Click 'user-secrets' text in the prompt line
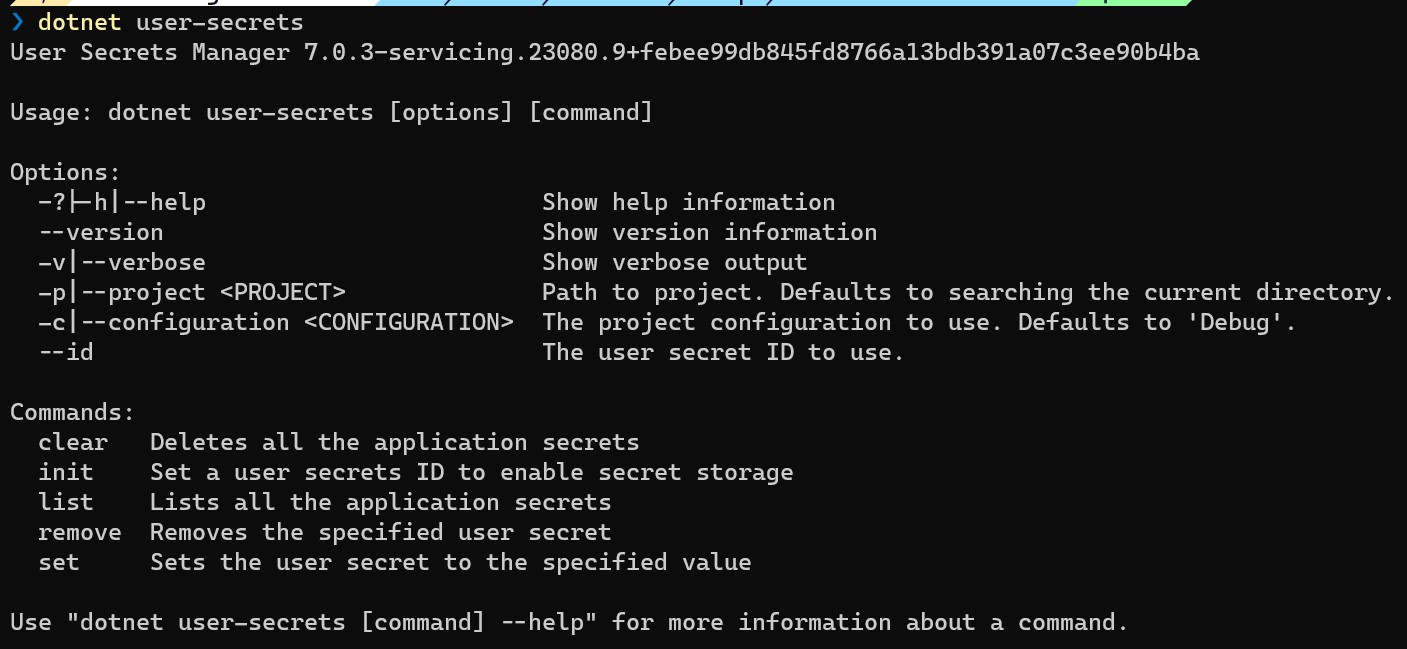The height and width of the screenshot is (649, 1407). [219, 22]
